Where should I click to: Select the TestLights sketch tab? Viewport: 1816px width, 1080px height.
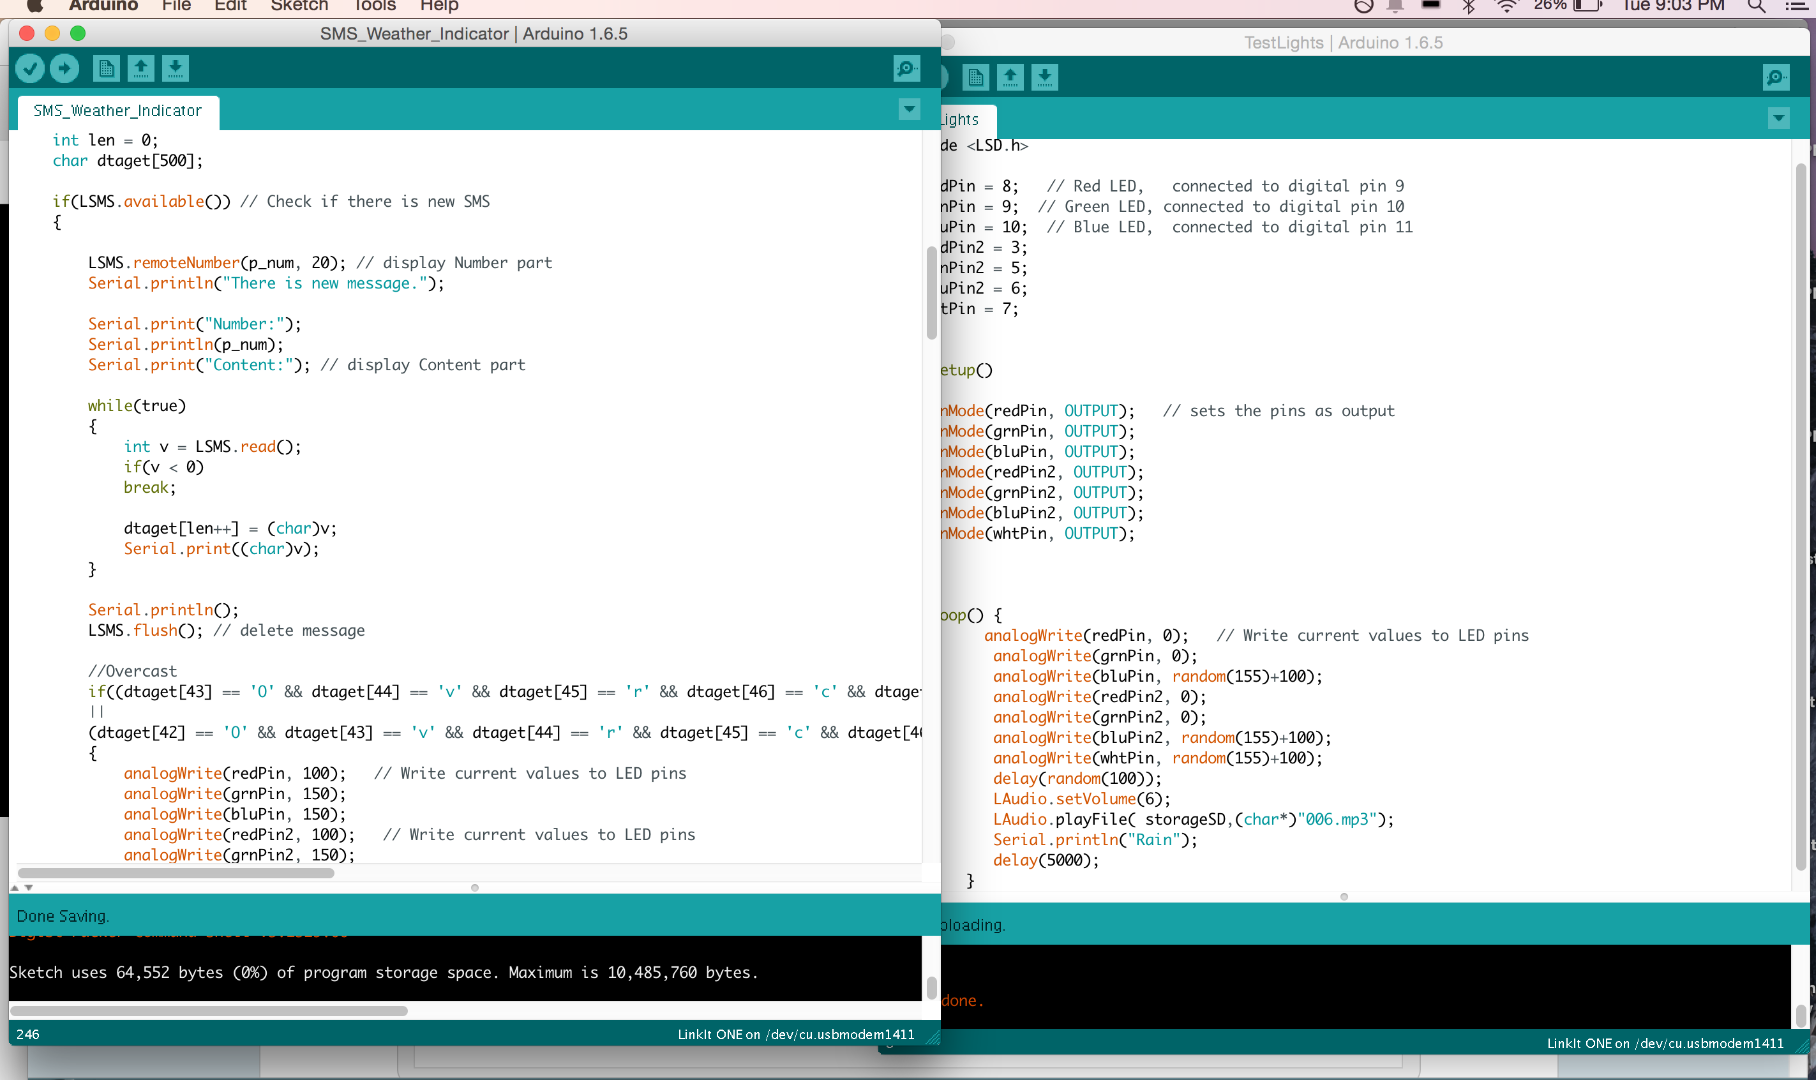[967, 120]
